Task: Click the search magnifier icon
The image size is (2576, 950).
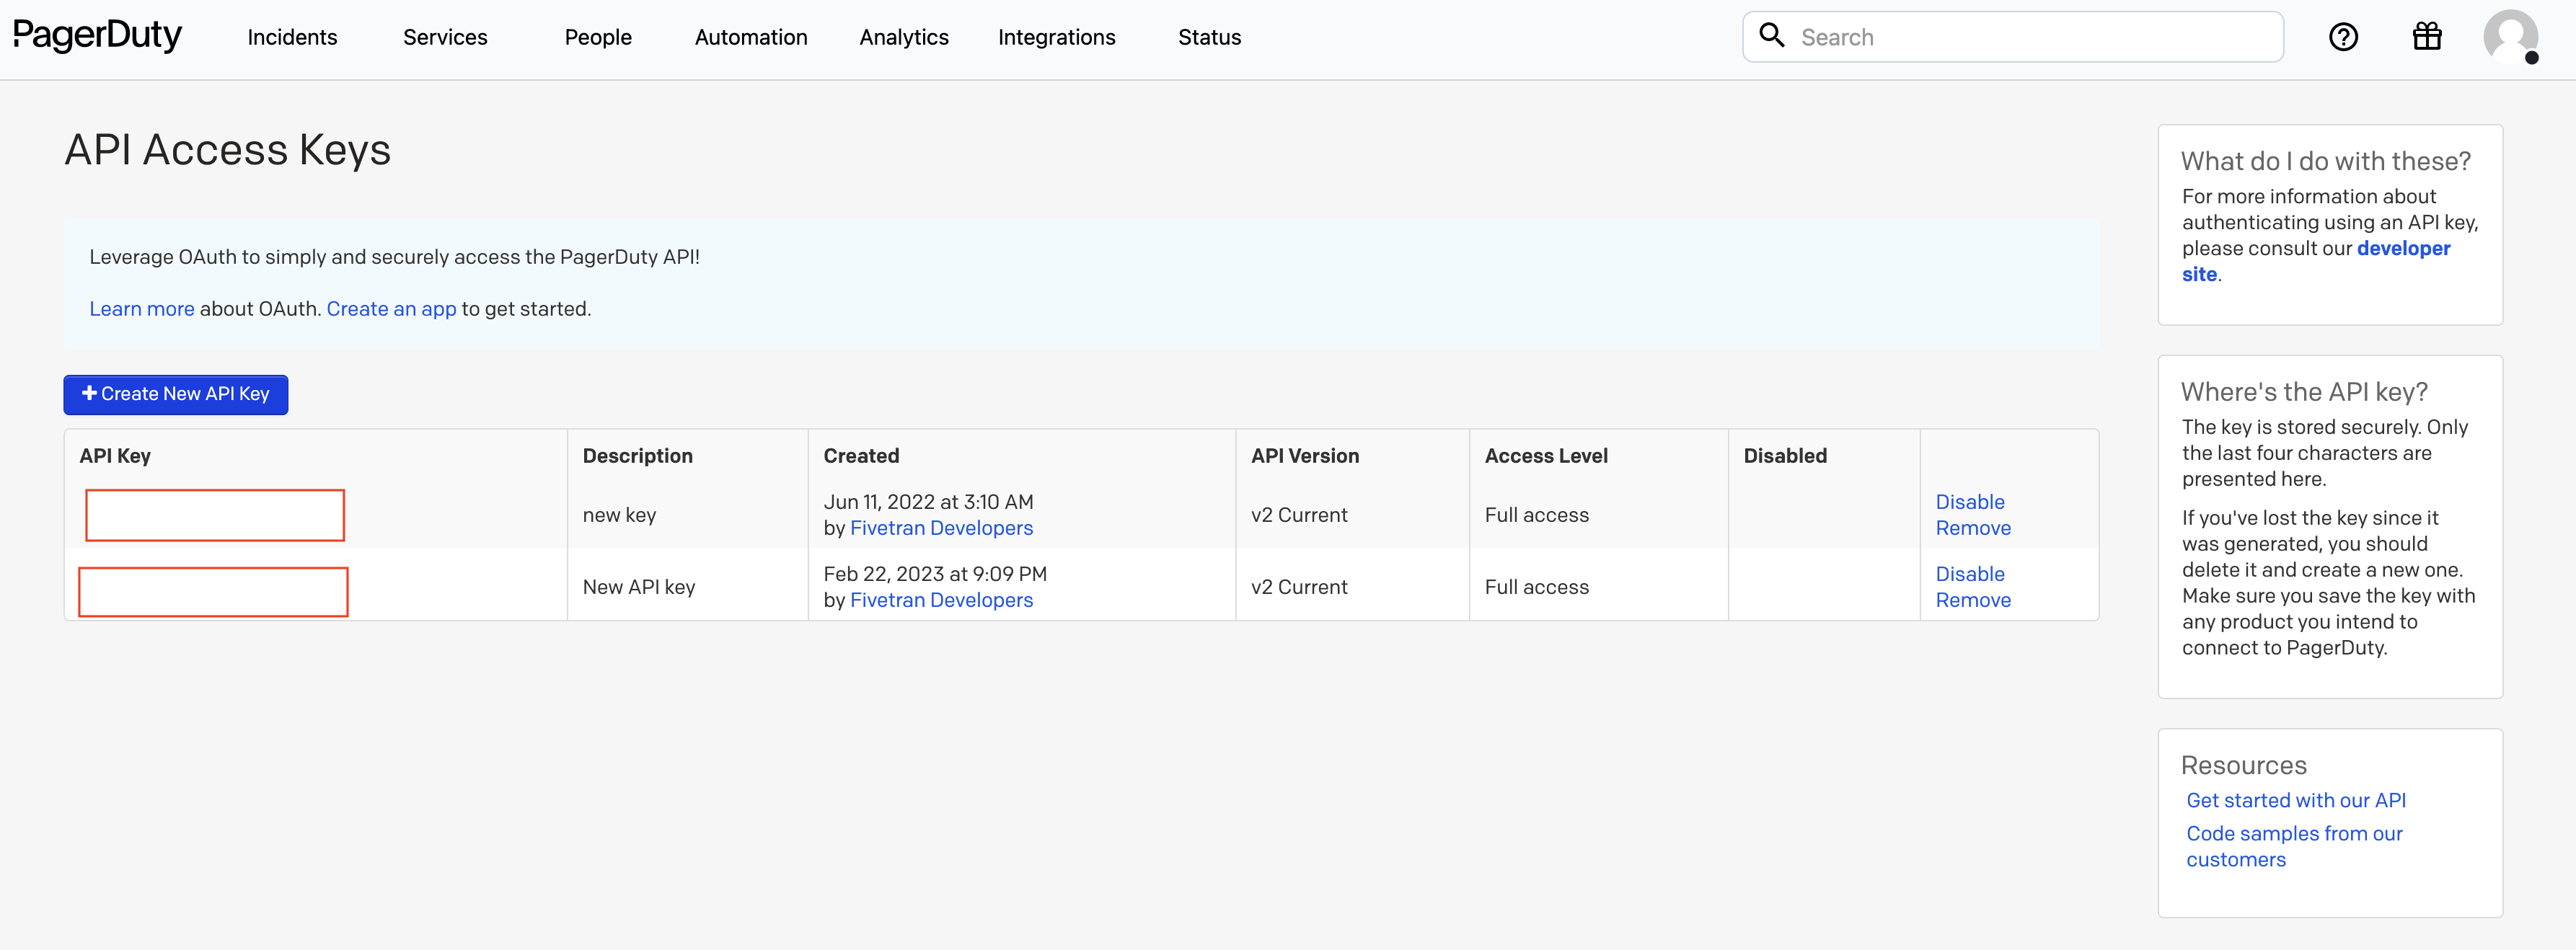Action: (1771, 36)
